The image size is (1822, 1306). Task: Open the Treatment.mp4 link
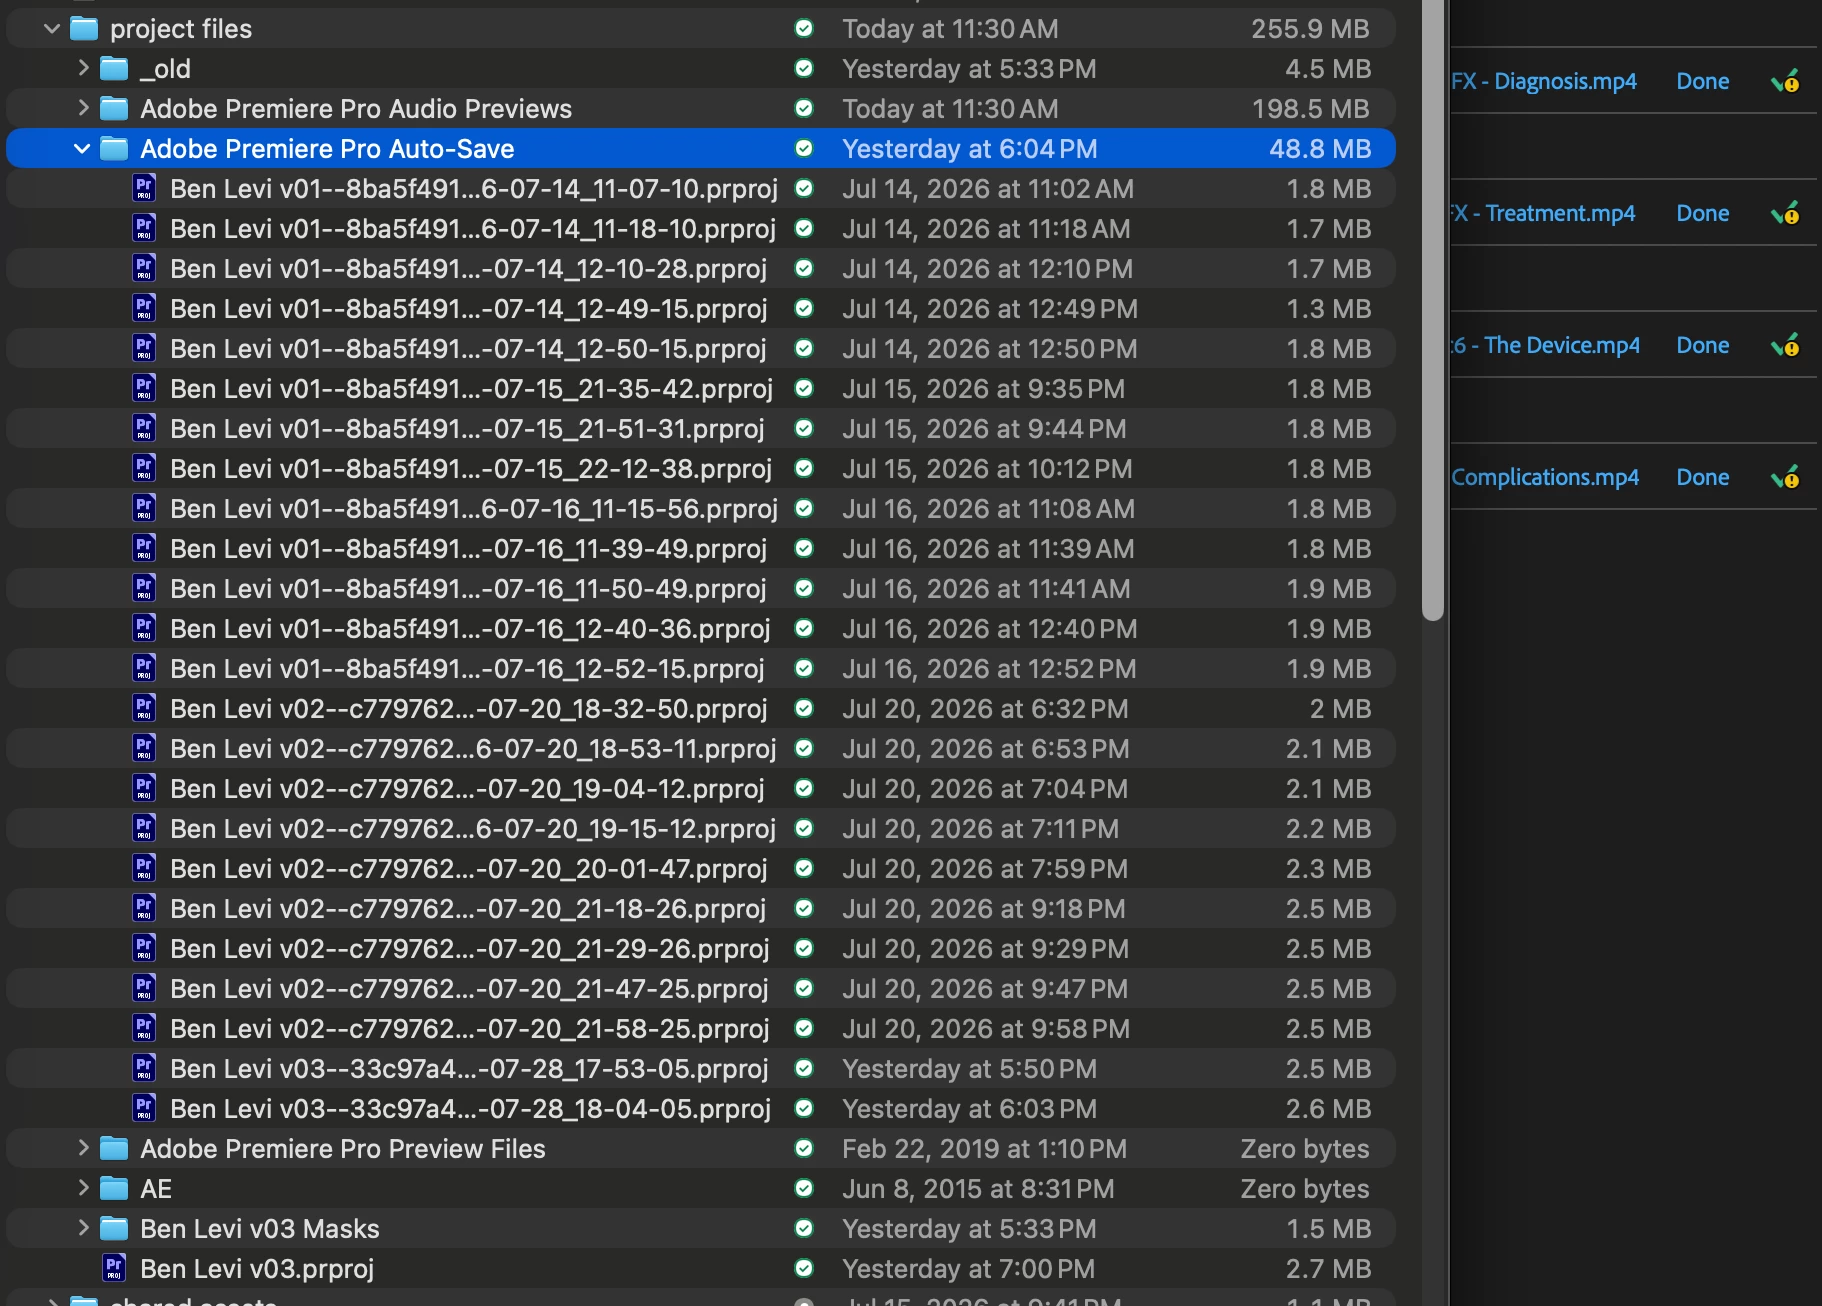point(1543,213)
